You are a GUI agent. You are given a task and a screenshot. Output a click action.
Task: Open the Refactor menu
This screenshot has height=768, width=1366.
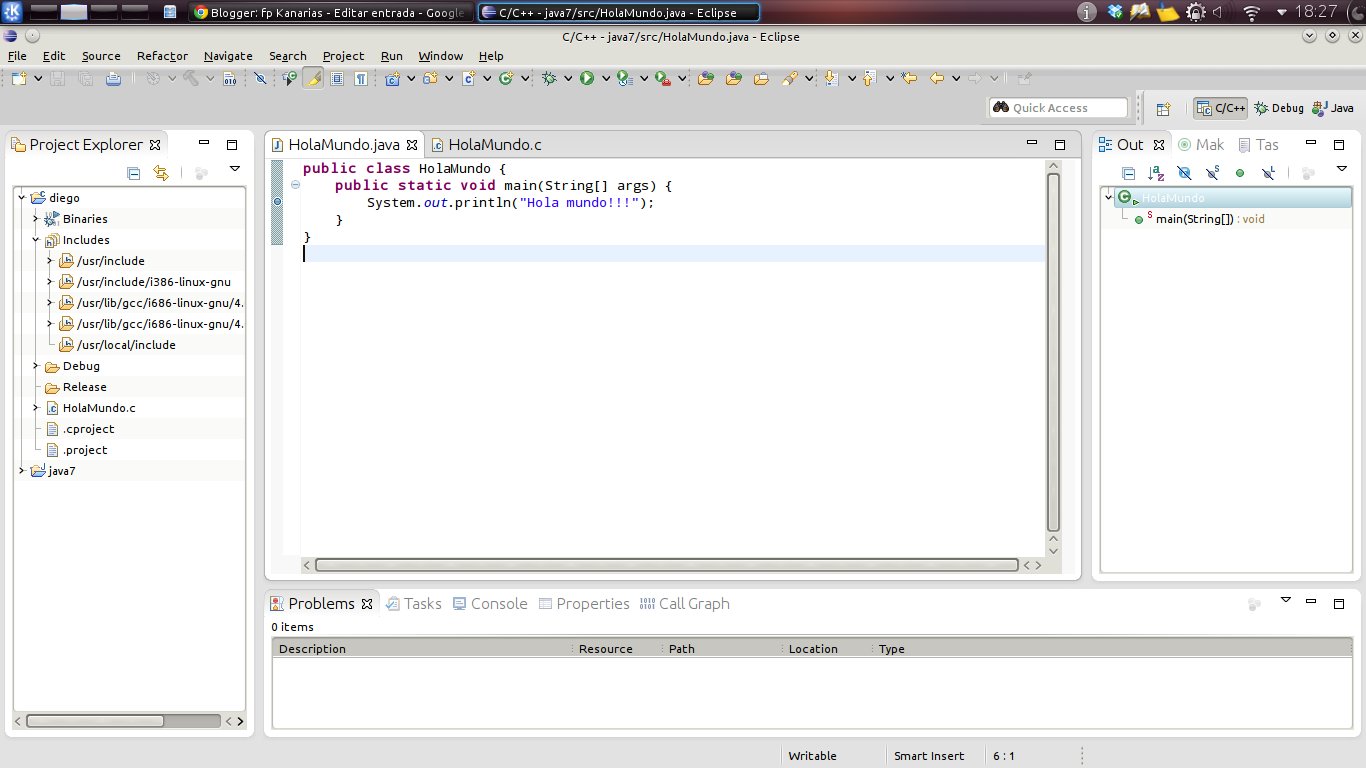[x=161, y=56]
